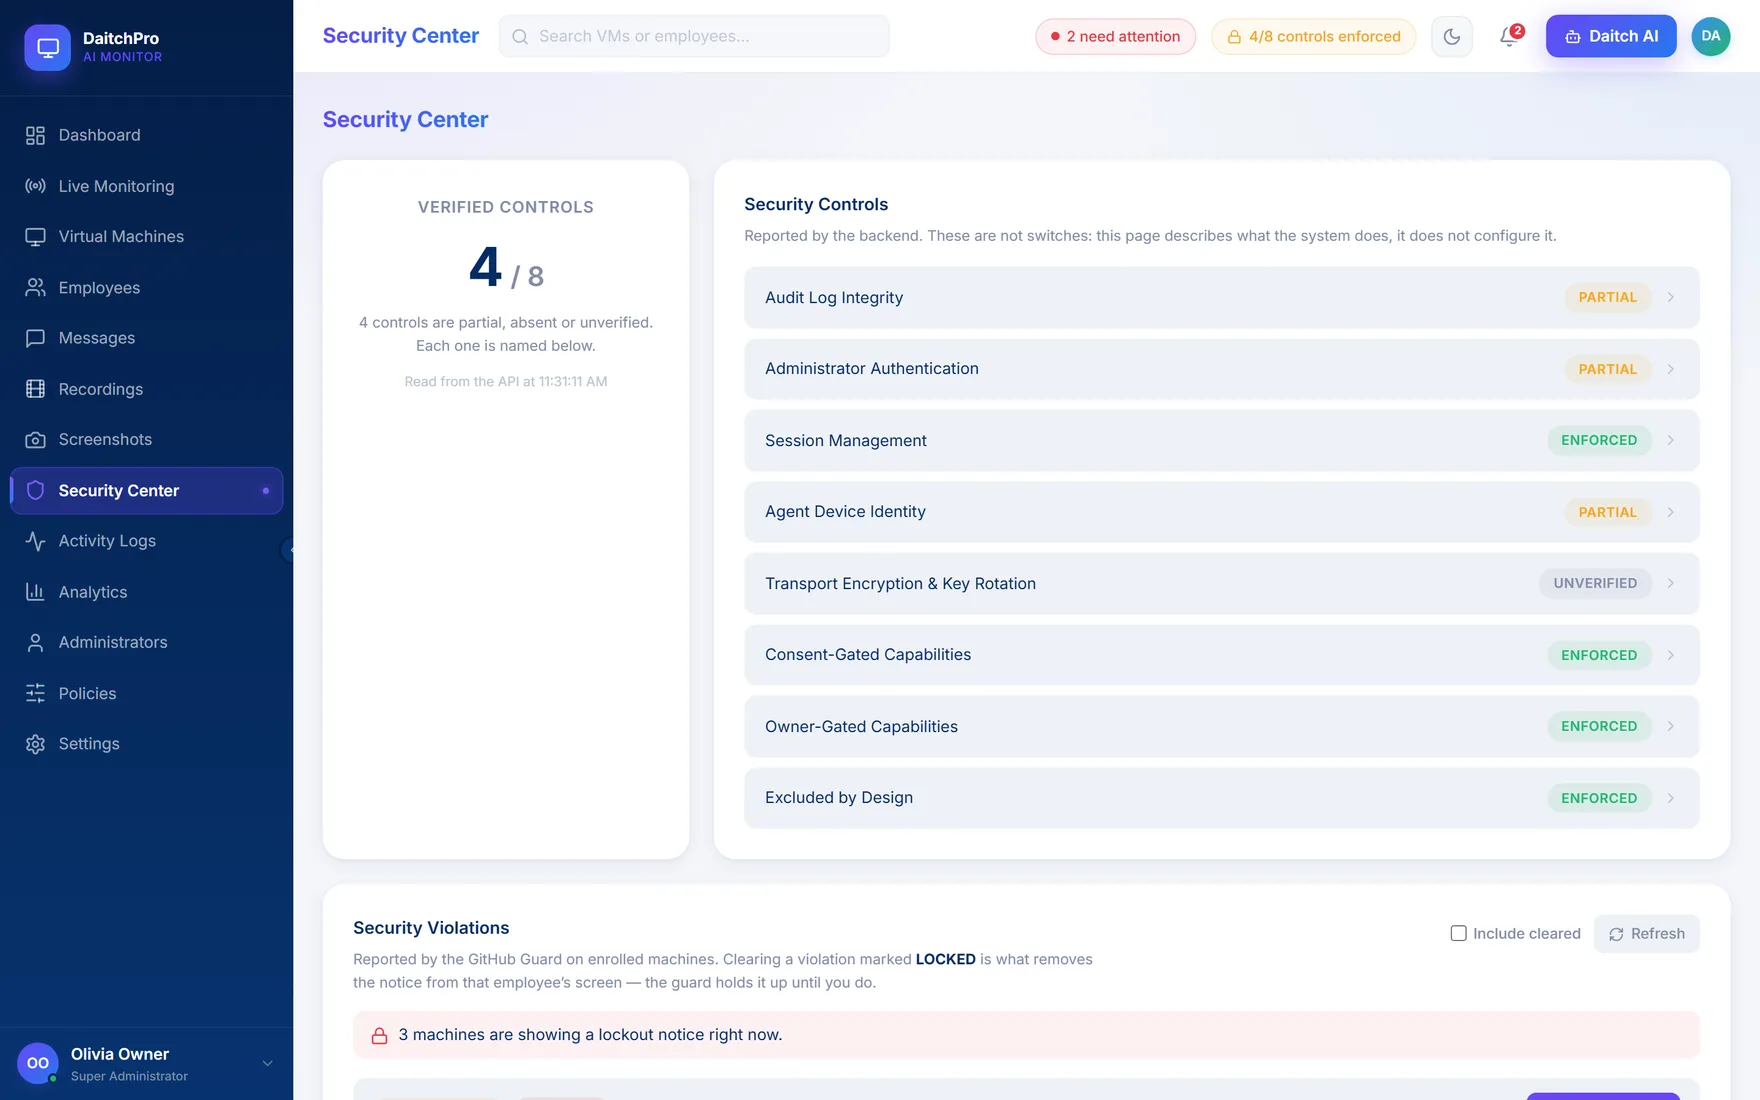This screenshot has height=1100, width=1760.
Task: Open Messages in the sidebar
Action: [146, 338]
